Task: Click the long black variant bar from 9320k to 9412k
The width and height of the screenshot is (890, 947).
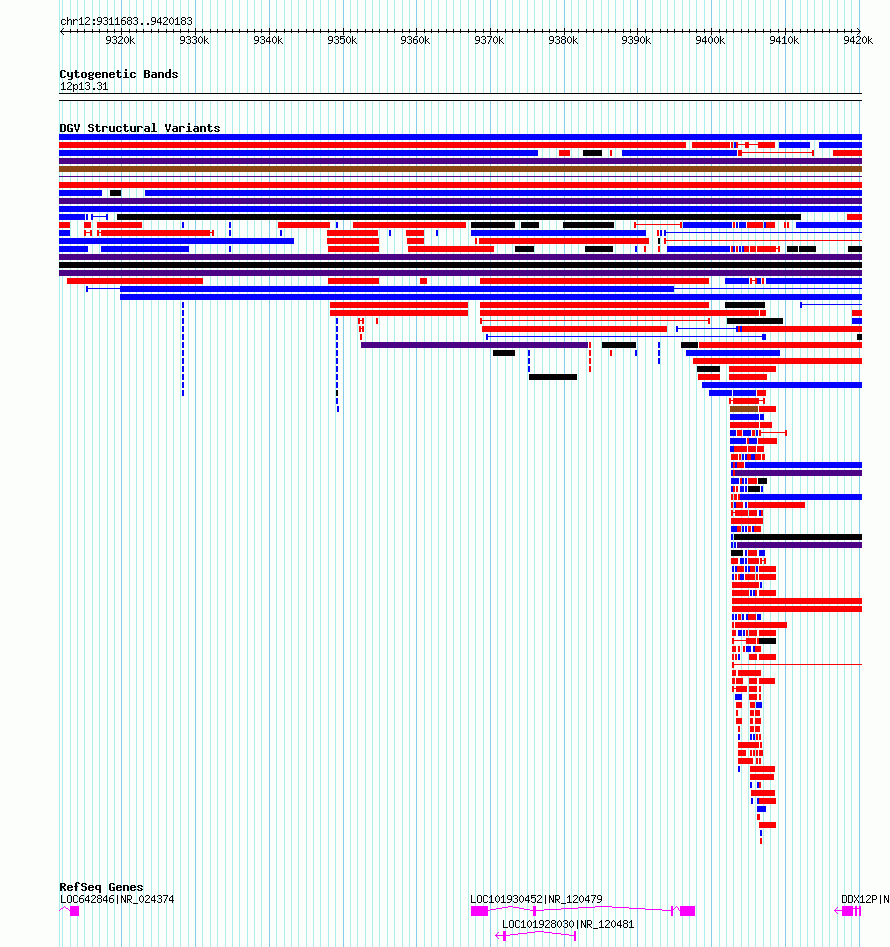Action: tap(459, 217)
